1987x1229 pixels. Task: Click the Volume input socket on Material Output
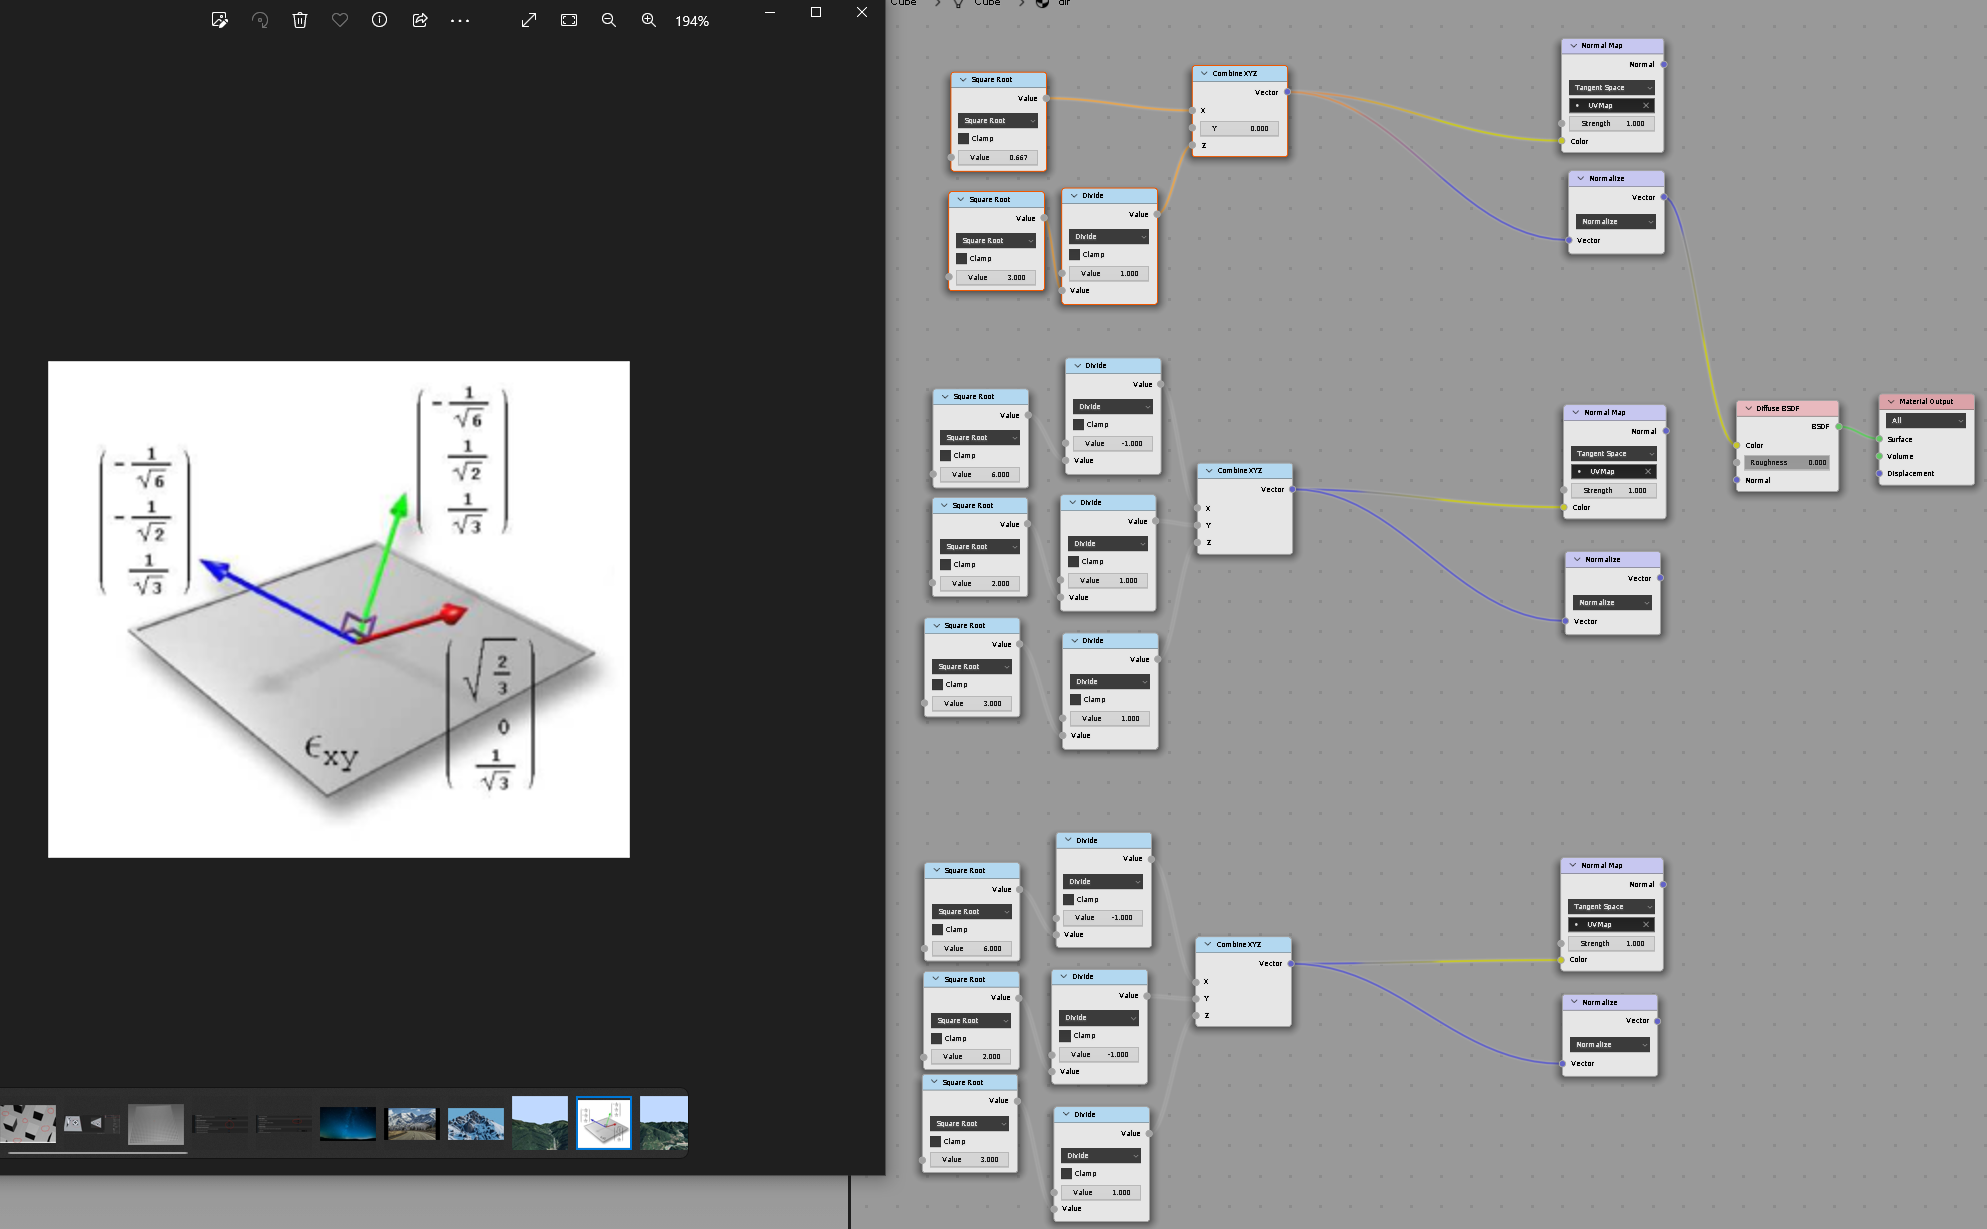1880,457
